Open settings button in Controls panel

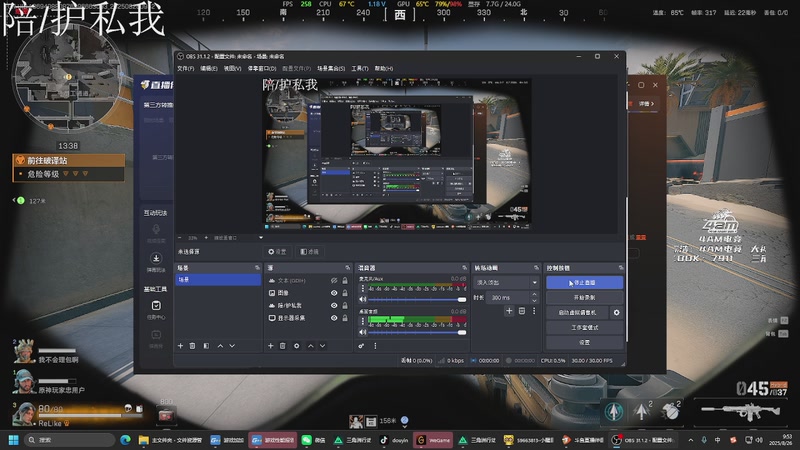click(584, 342)
